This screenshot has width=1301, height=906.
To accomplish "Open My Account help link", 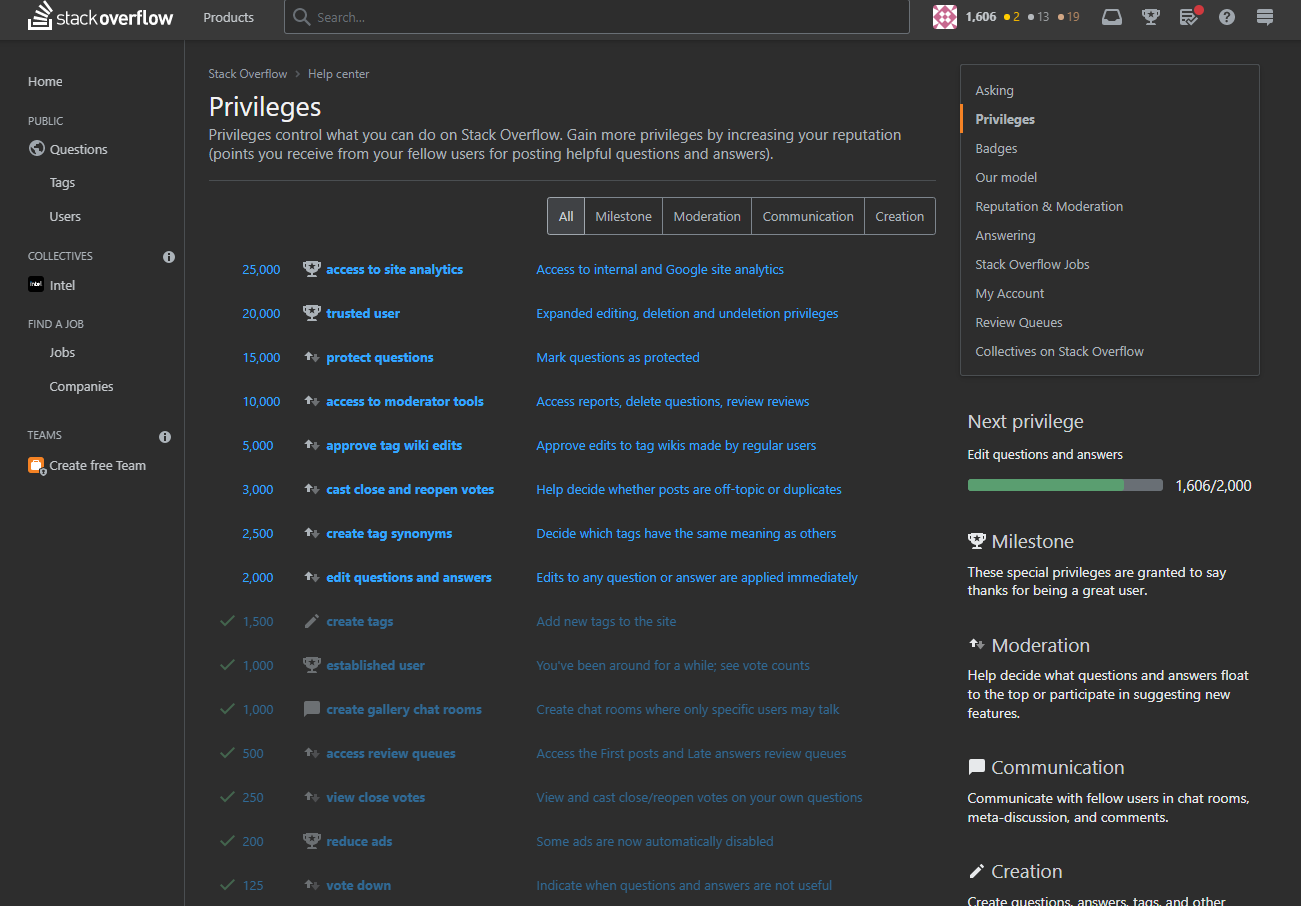I will point(1009,293).
